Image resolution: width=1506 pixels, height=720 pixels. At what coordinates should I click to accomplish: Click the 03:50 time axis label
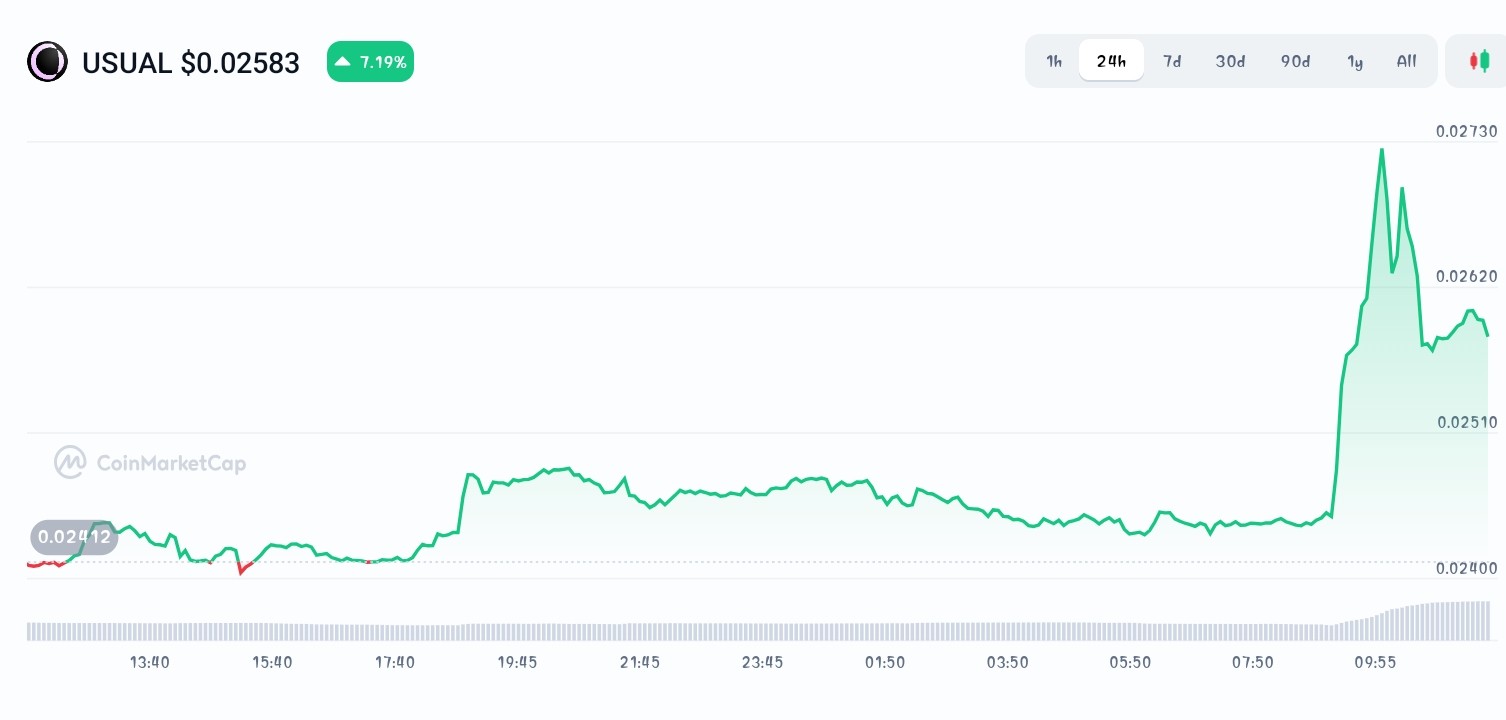coord(1007,662)
